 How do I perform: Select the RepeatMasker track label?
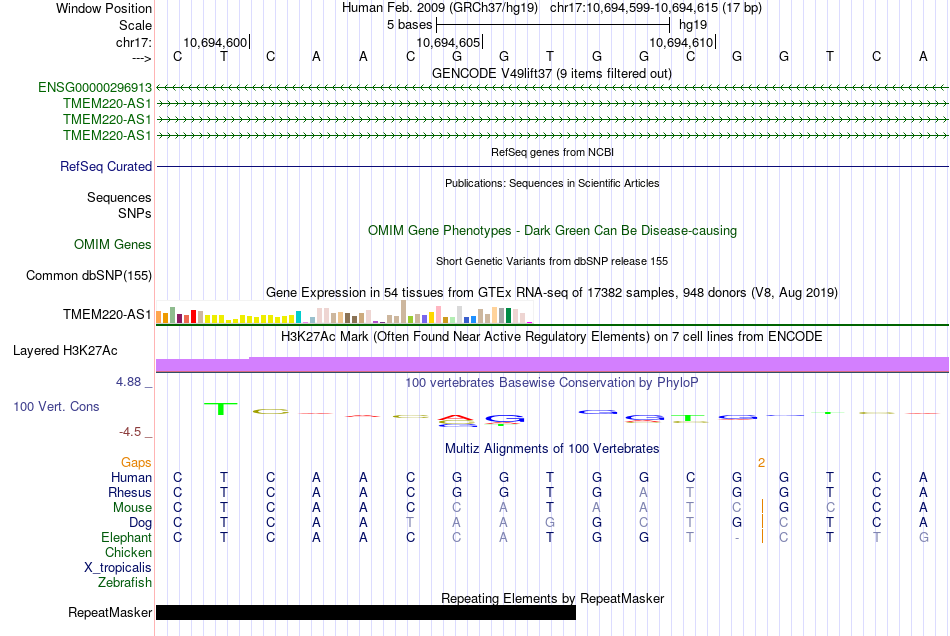click(110, 612)
